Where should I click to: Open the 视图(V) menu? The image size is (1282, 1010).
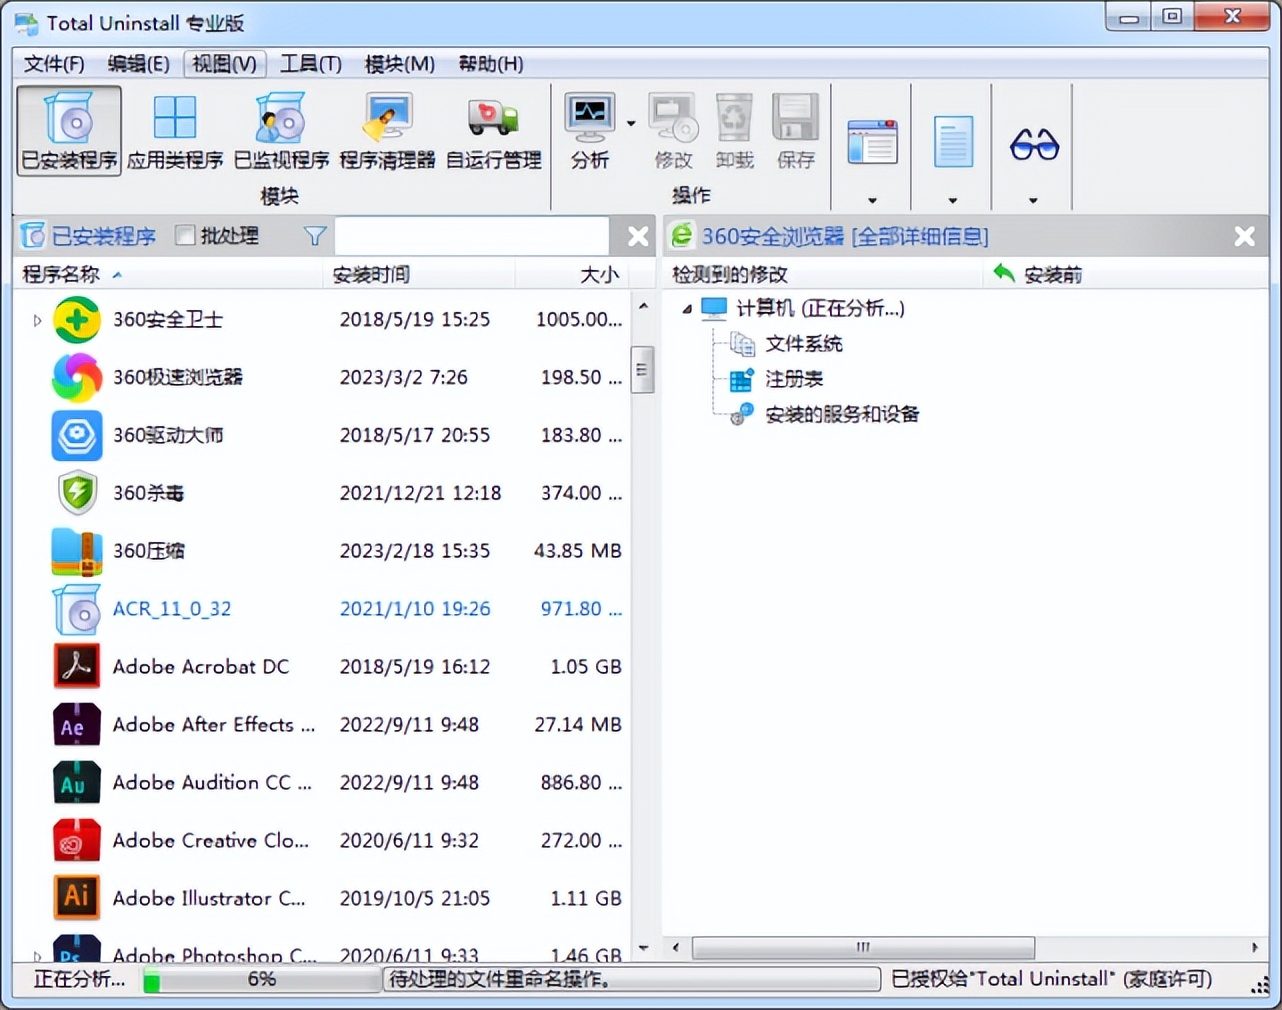click(224, 63)
